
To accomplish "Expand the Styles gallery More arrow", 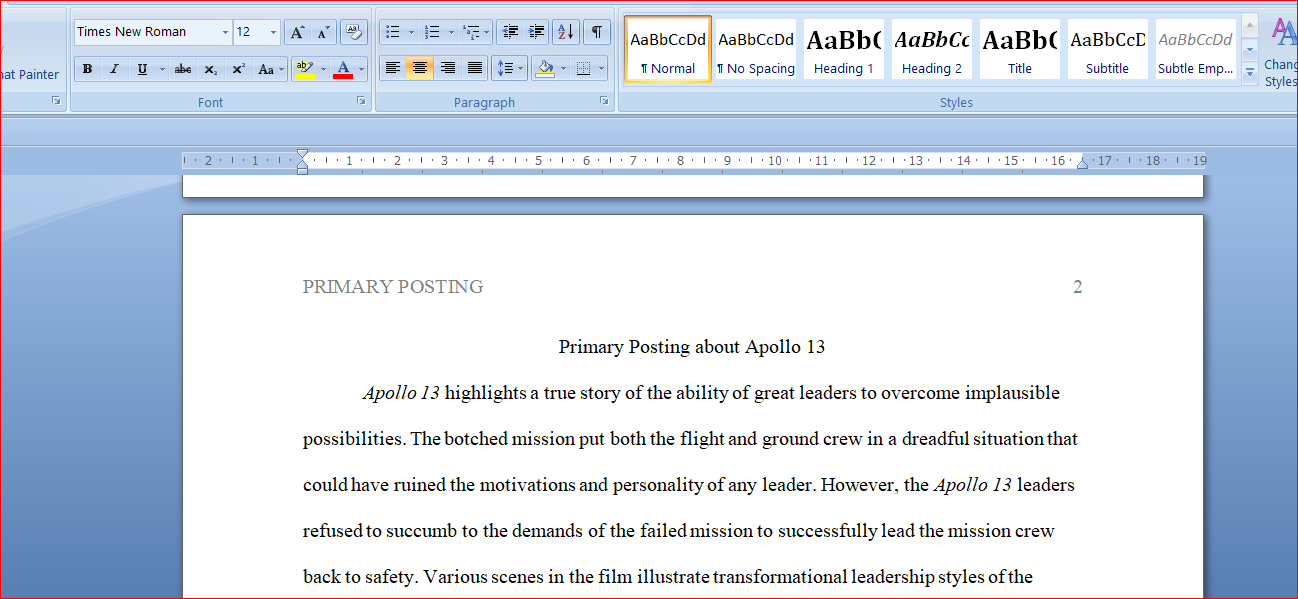I will pos(1250,72).
